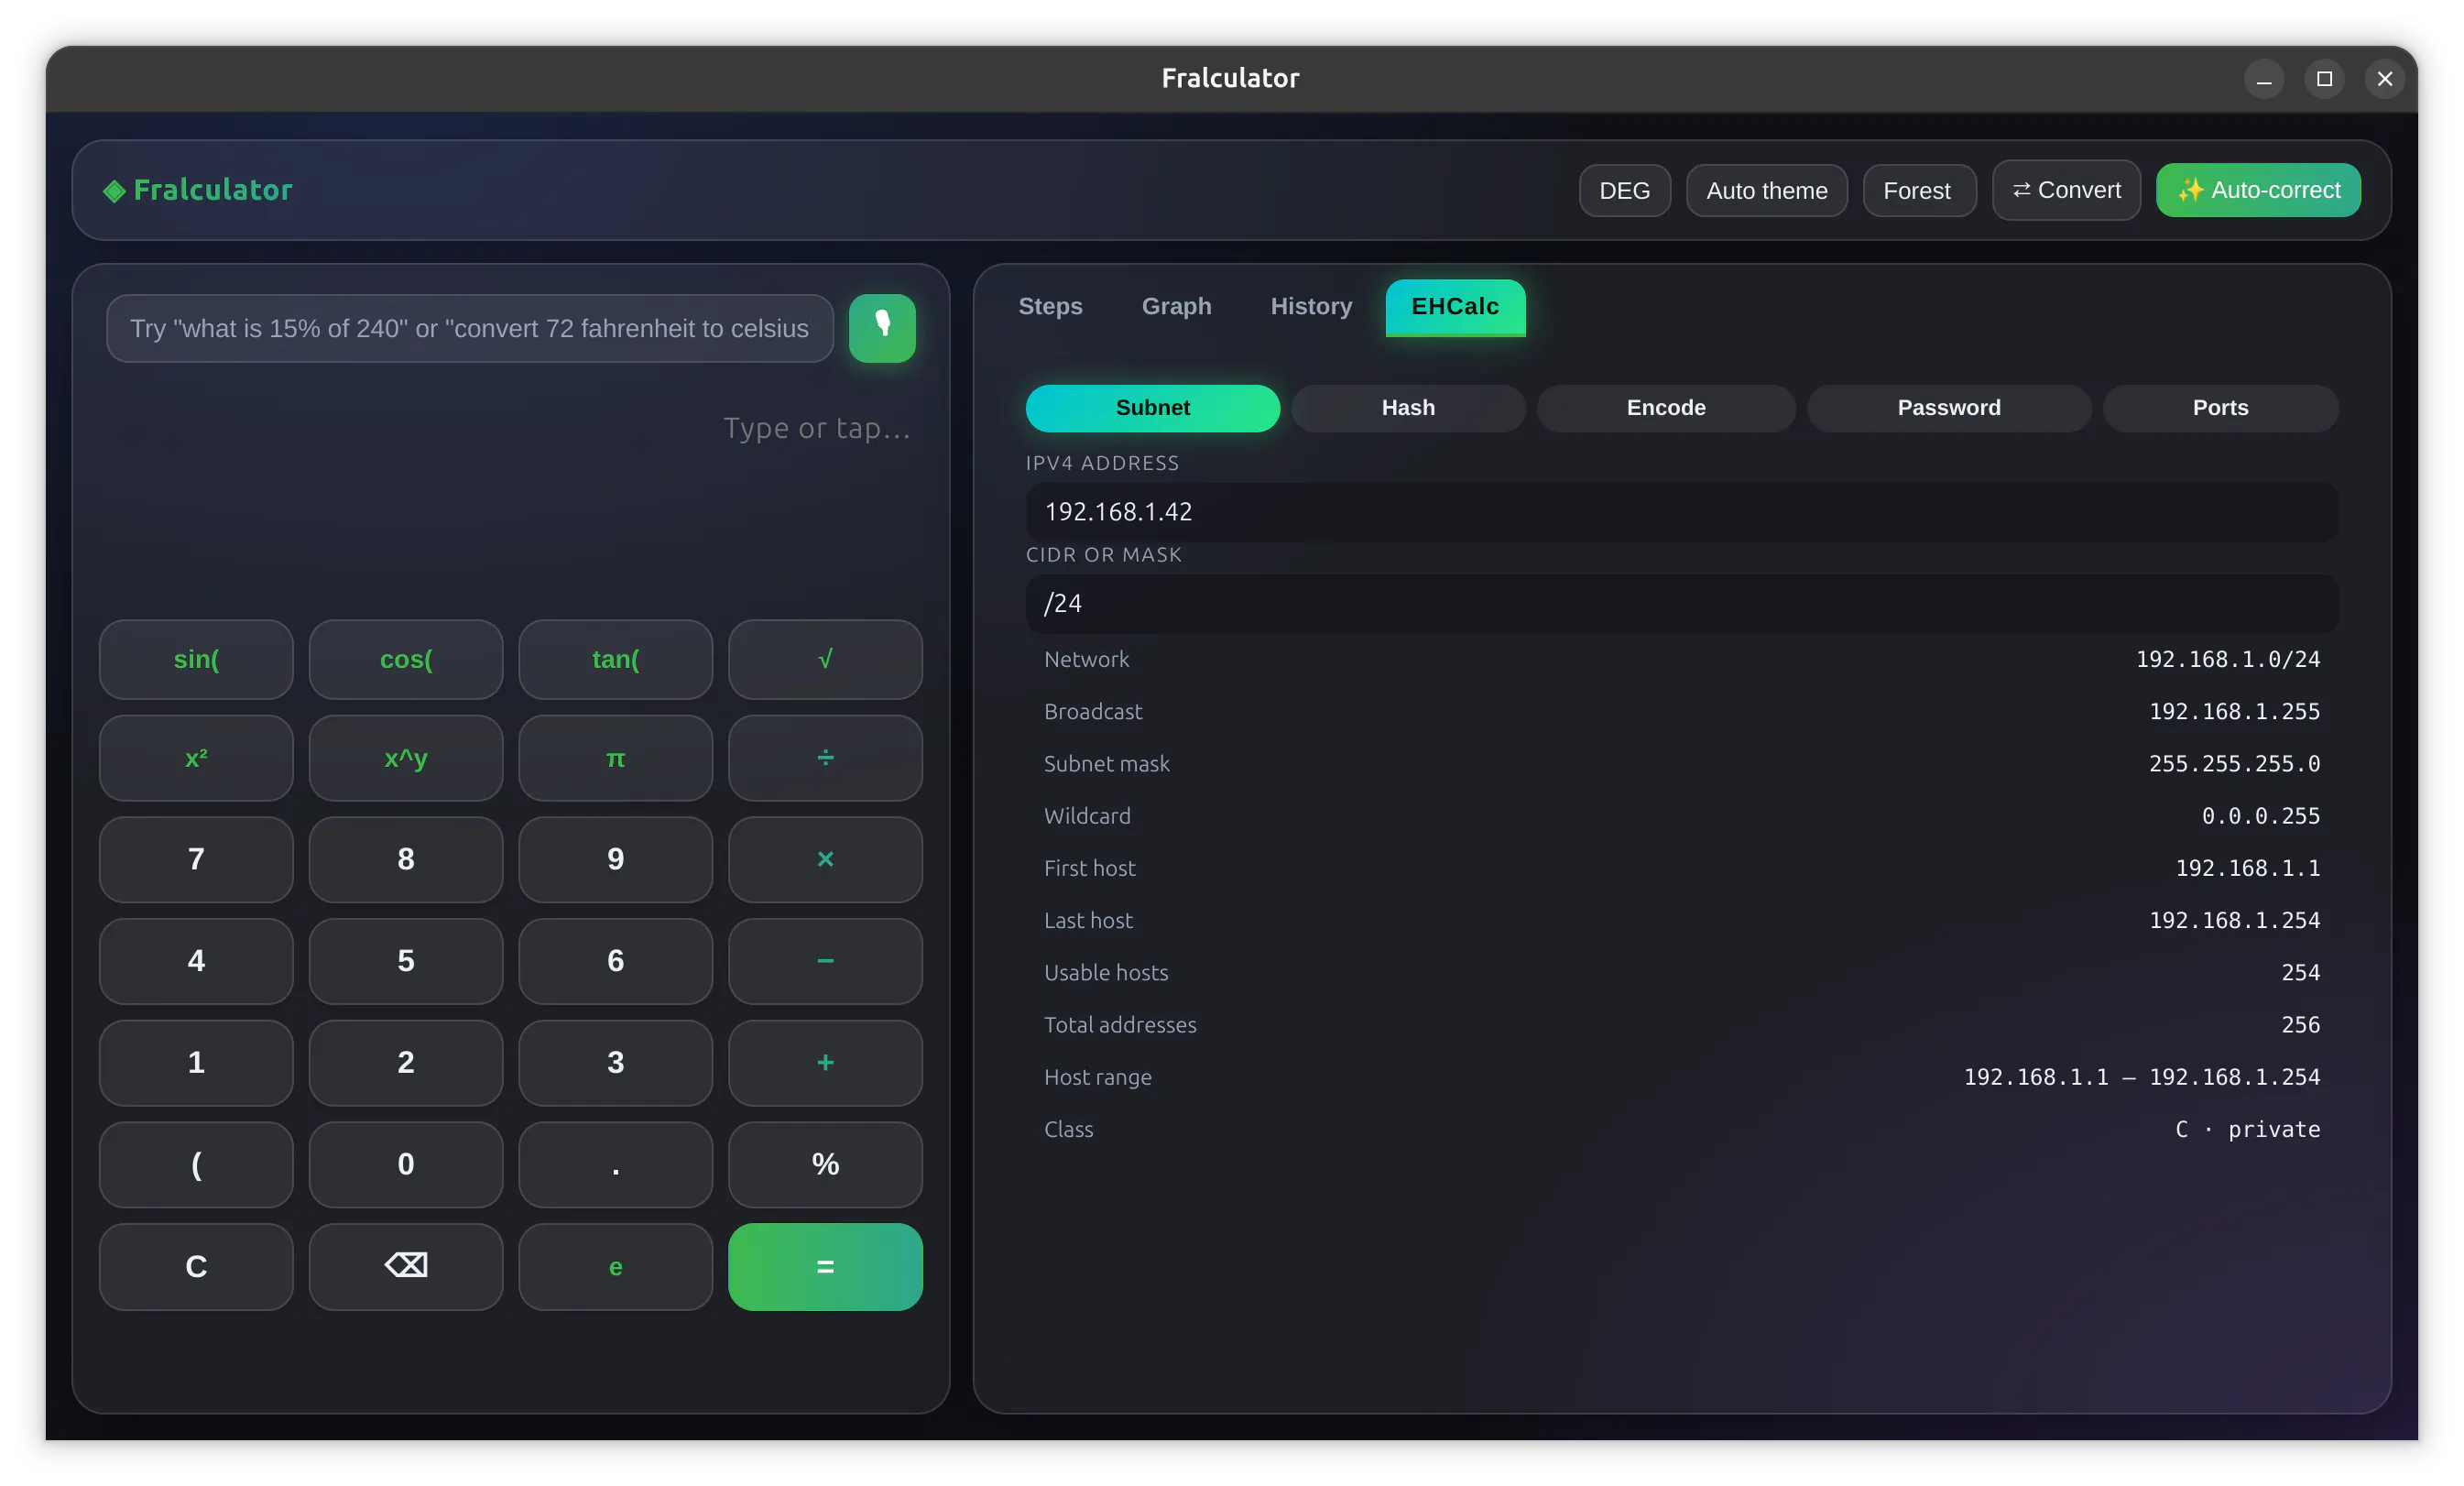Click the backspace delete key
Viewport: 2464px width, 1486px height.
(406, 1266)
